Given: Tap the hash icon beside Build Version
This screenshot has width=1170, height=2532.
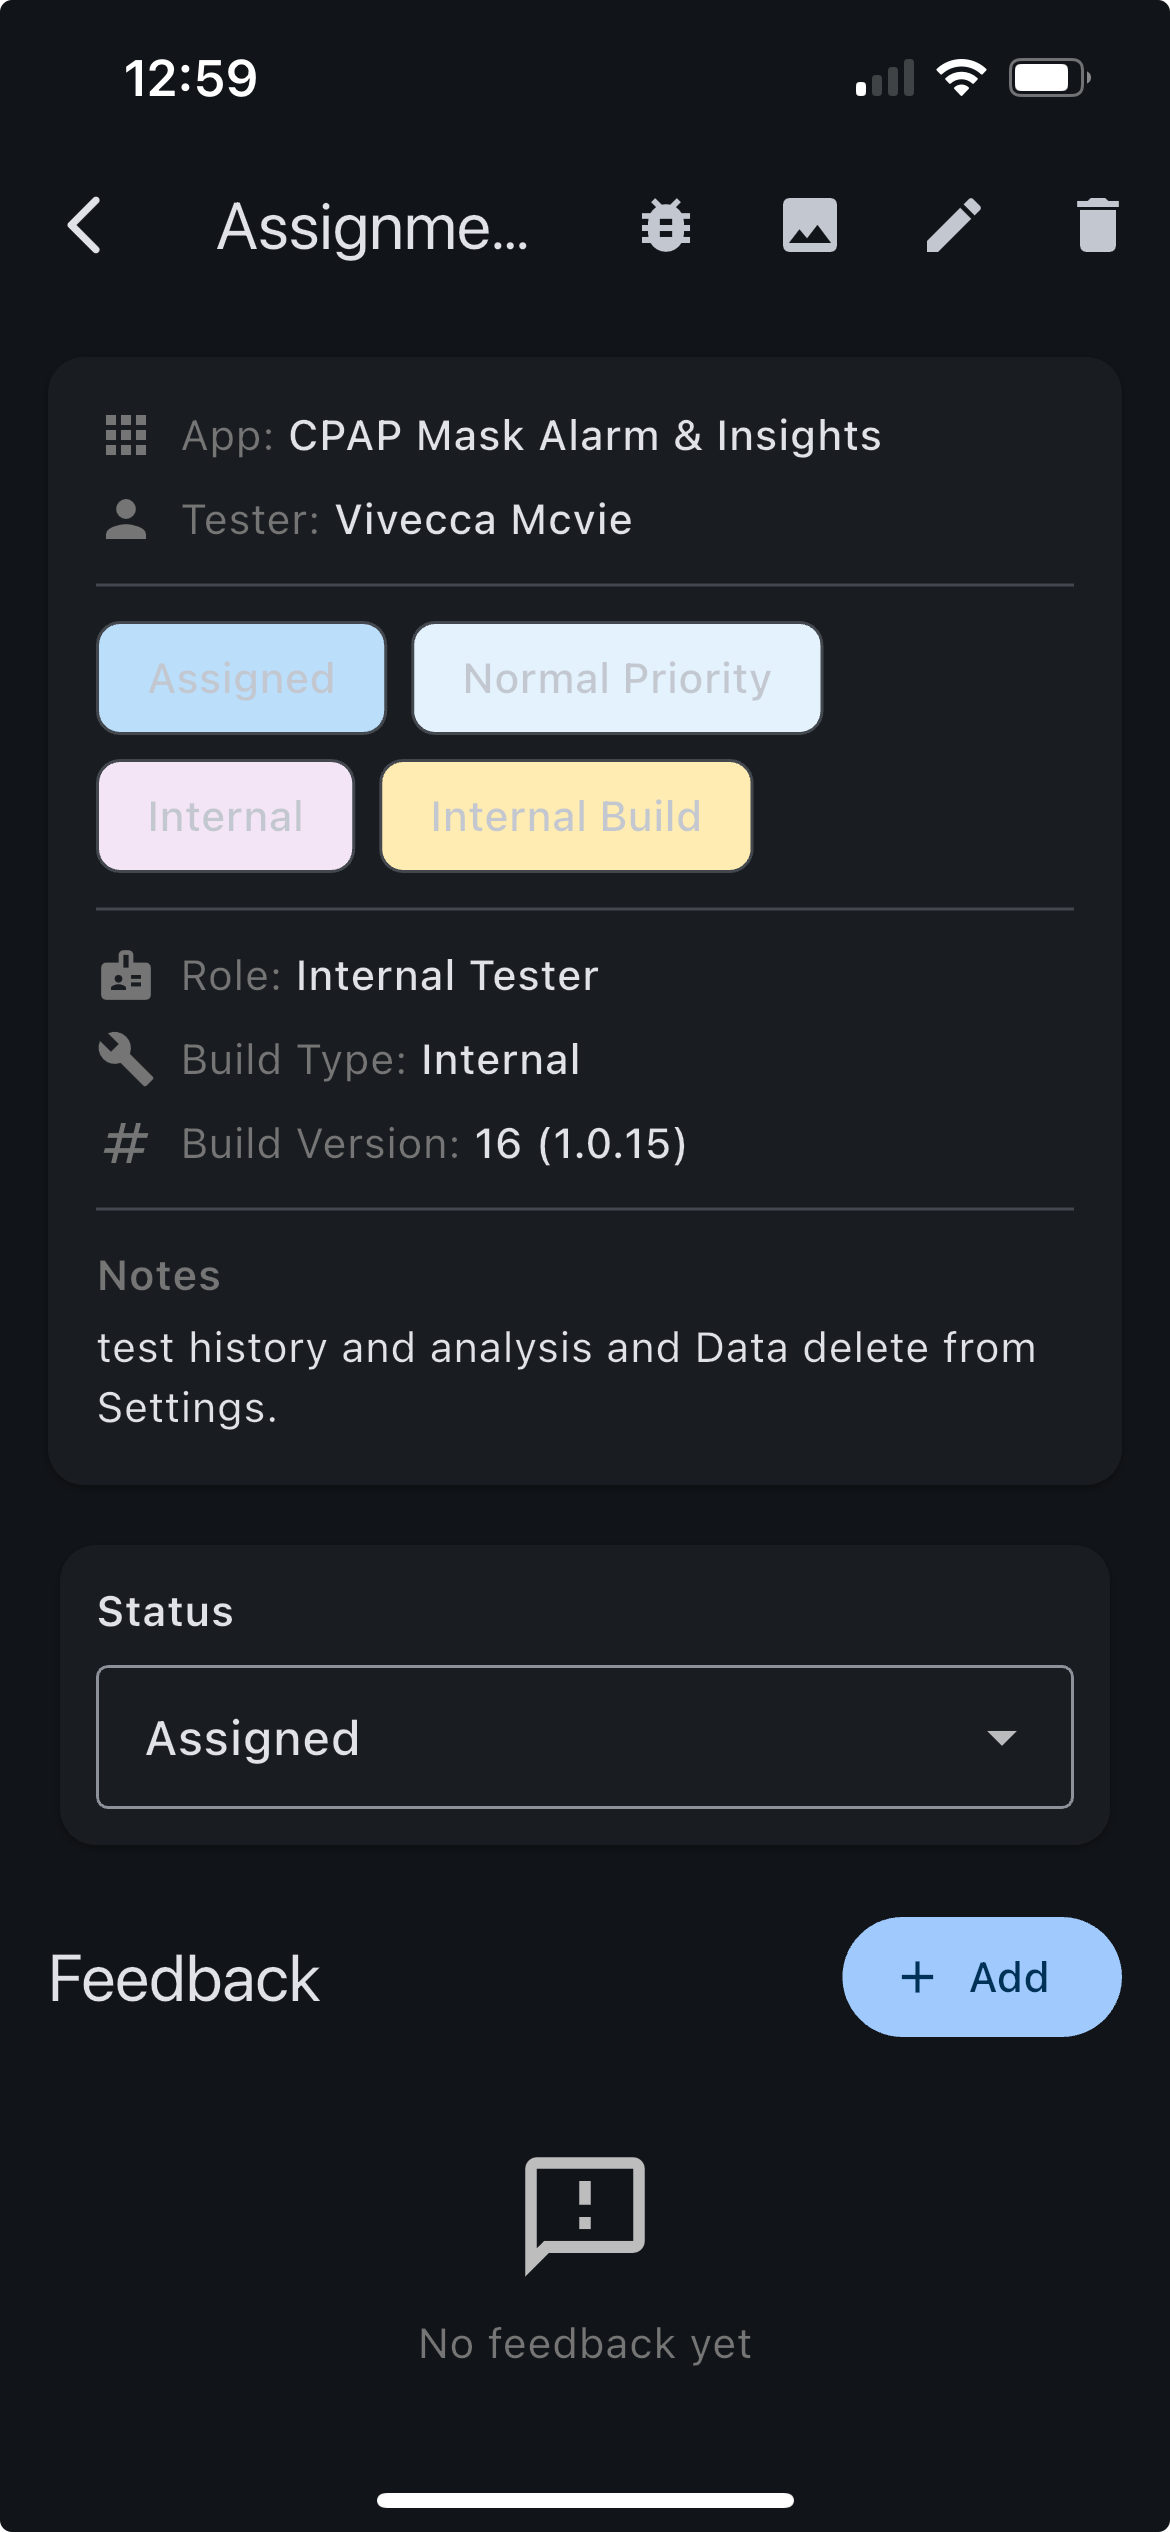Looking at the screenshot, I should pyautogui.click(x=124, y=1142).
